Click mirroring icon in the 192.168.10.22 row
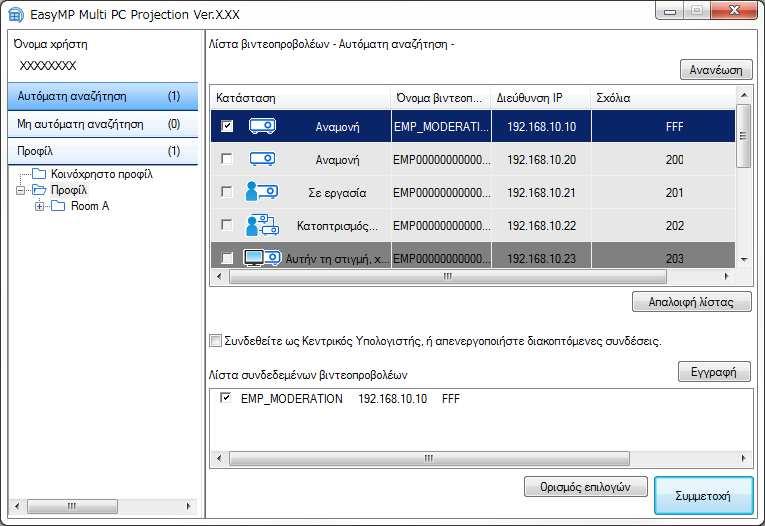This screenshot has height=526, width=765. tap(262, 225)
